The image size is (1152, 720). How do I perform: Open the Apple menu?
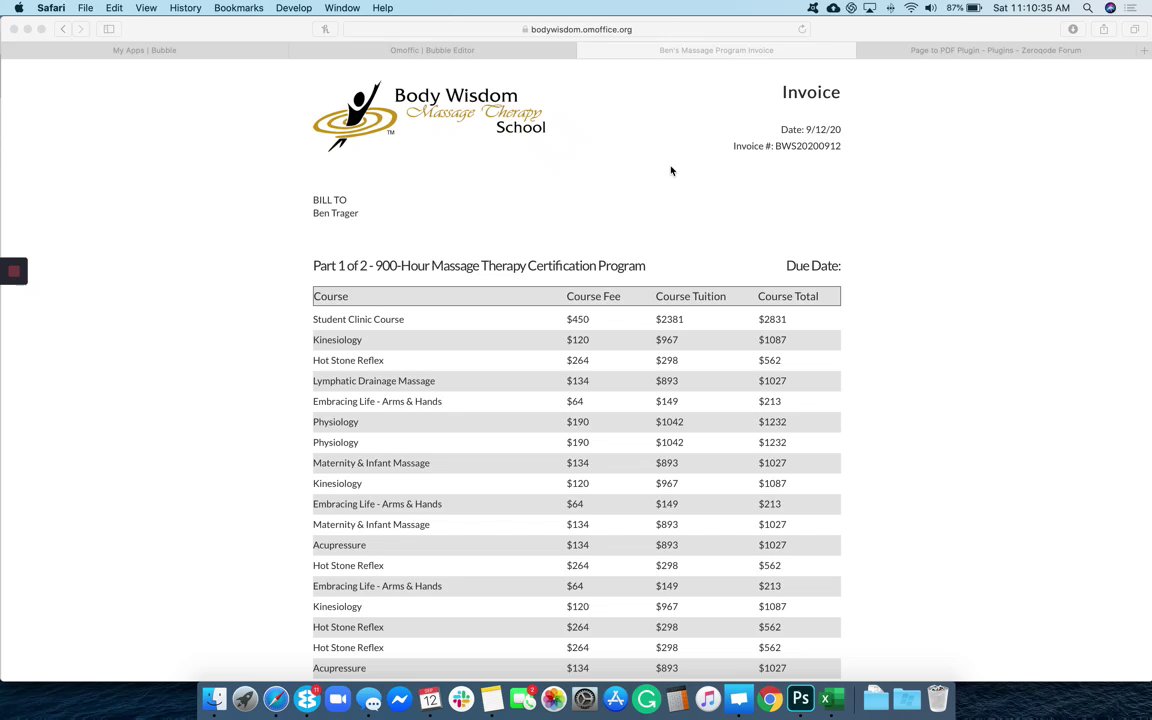click(18, 8)
